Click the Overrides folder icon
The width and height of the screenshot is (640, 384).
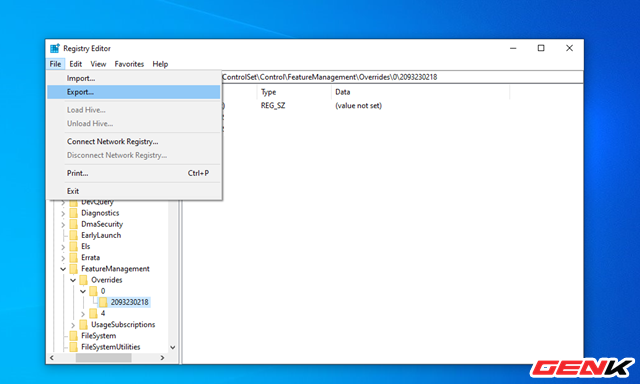(x=83, y=280)
